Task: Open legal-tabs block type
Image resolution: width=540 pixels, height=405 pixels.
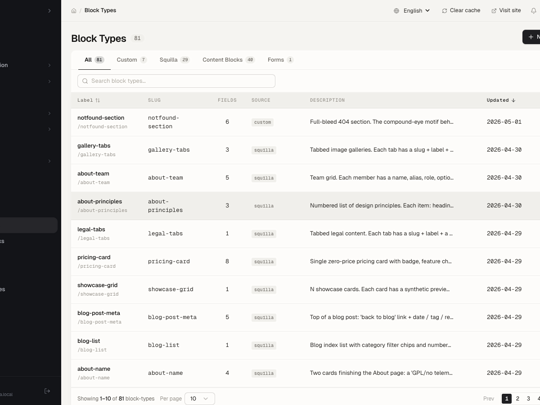Action: point(91,229)
